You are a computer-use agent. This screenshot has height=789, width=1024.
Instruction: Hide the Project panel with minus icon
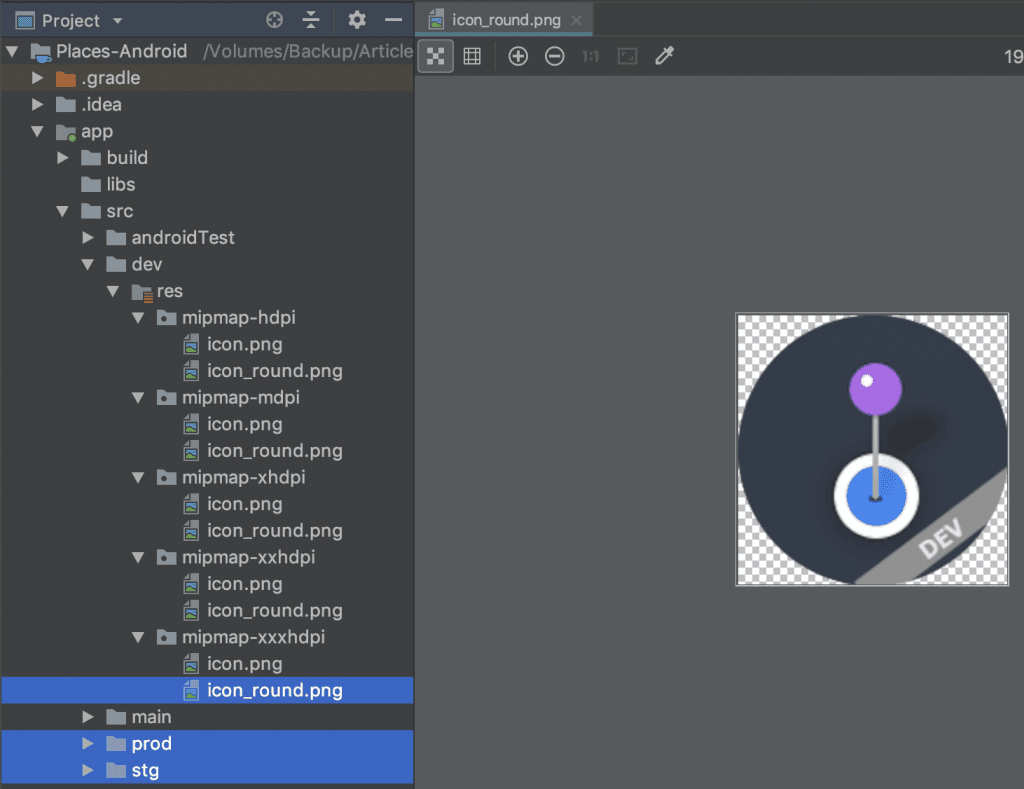pyautogui.click(x=393, y=20)
